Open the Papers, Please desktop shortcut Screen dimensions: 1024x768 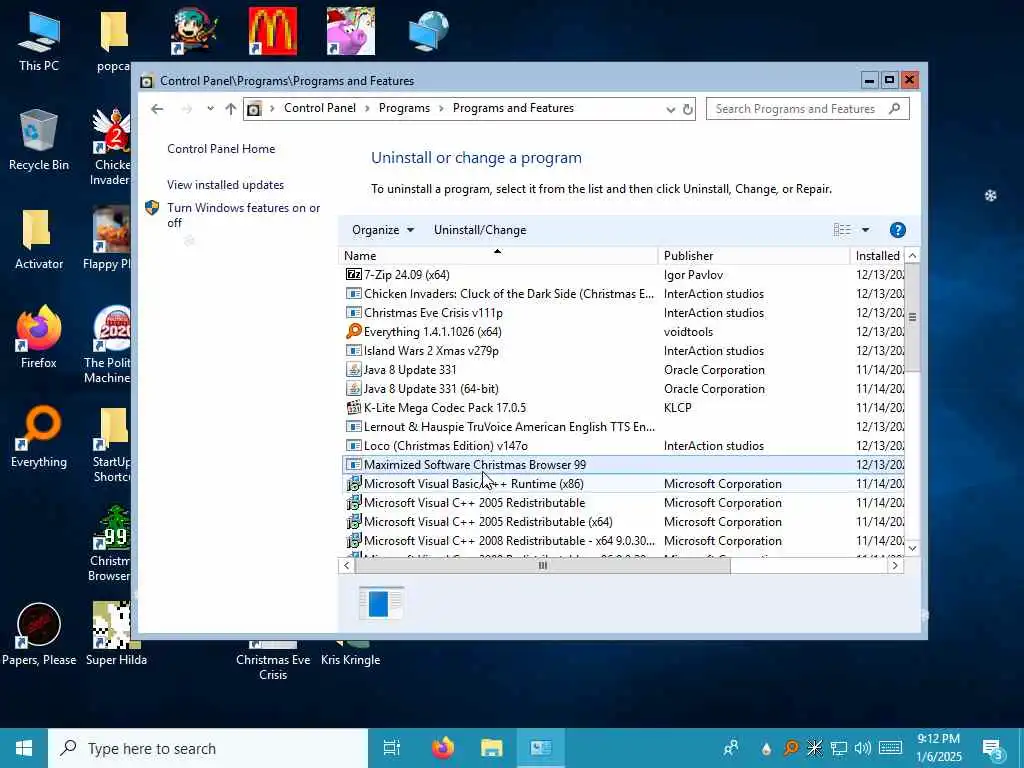39,635
